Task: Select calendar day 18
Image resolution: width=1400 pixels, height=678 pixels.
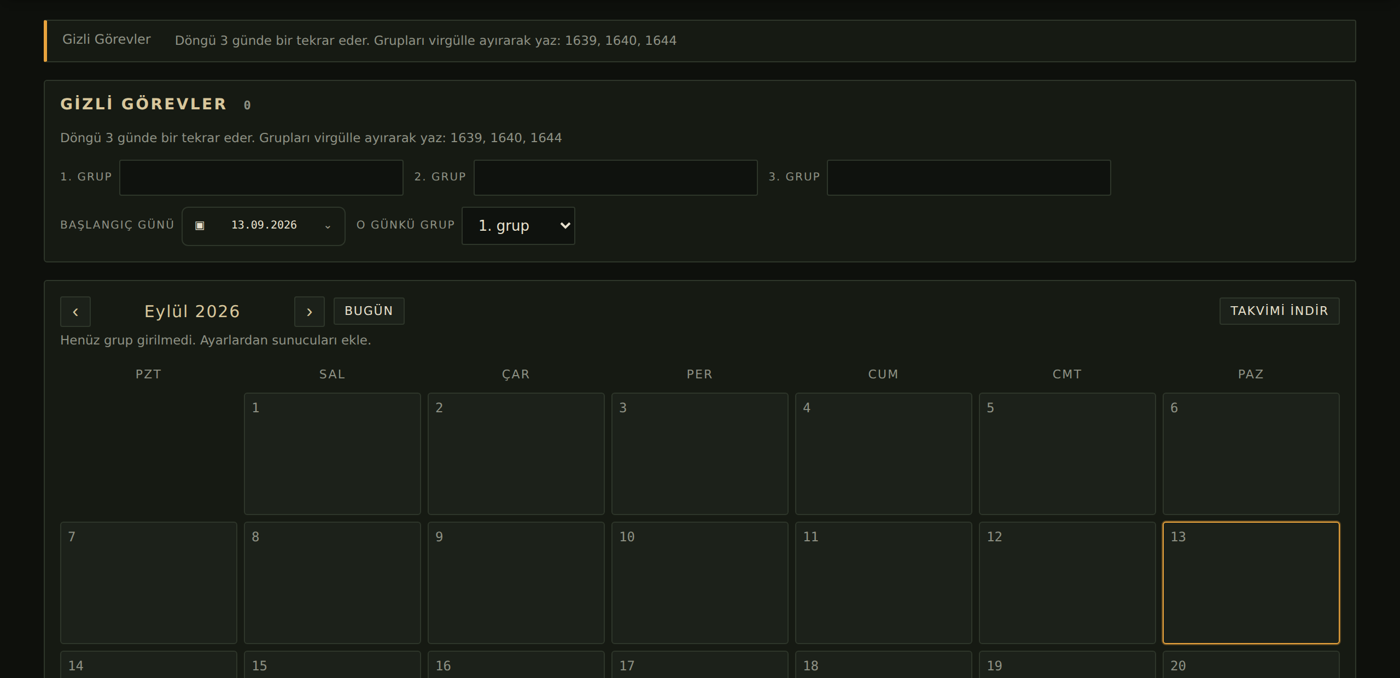Action: point(883,665)
